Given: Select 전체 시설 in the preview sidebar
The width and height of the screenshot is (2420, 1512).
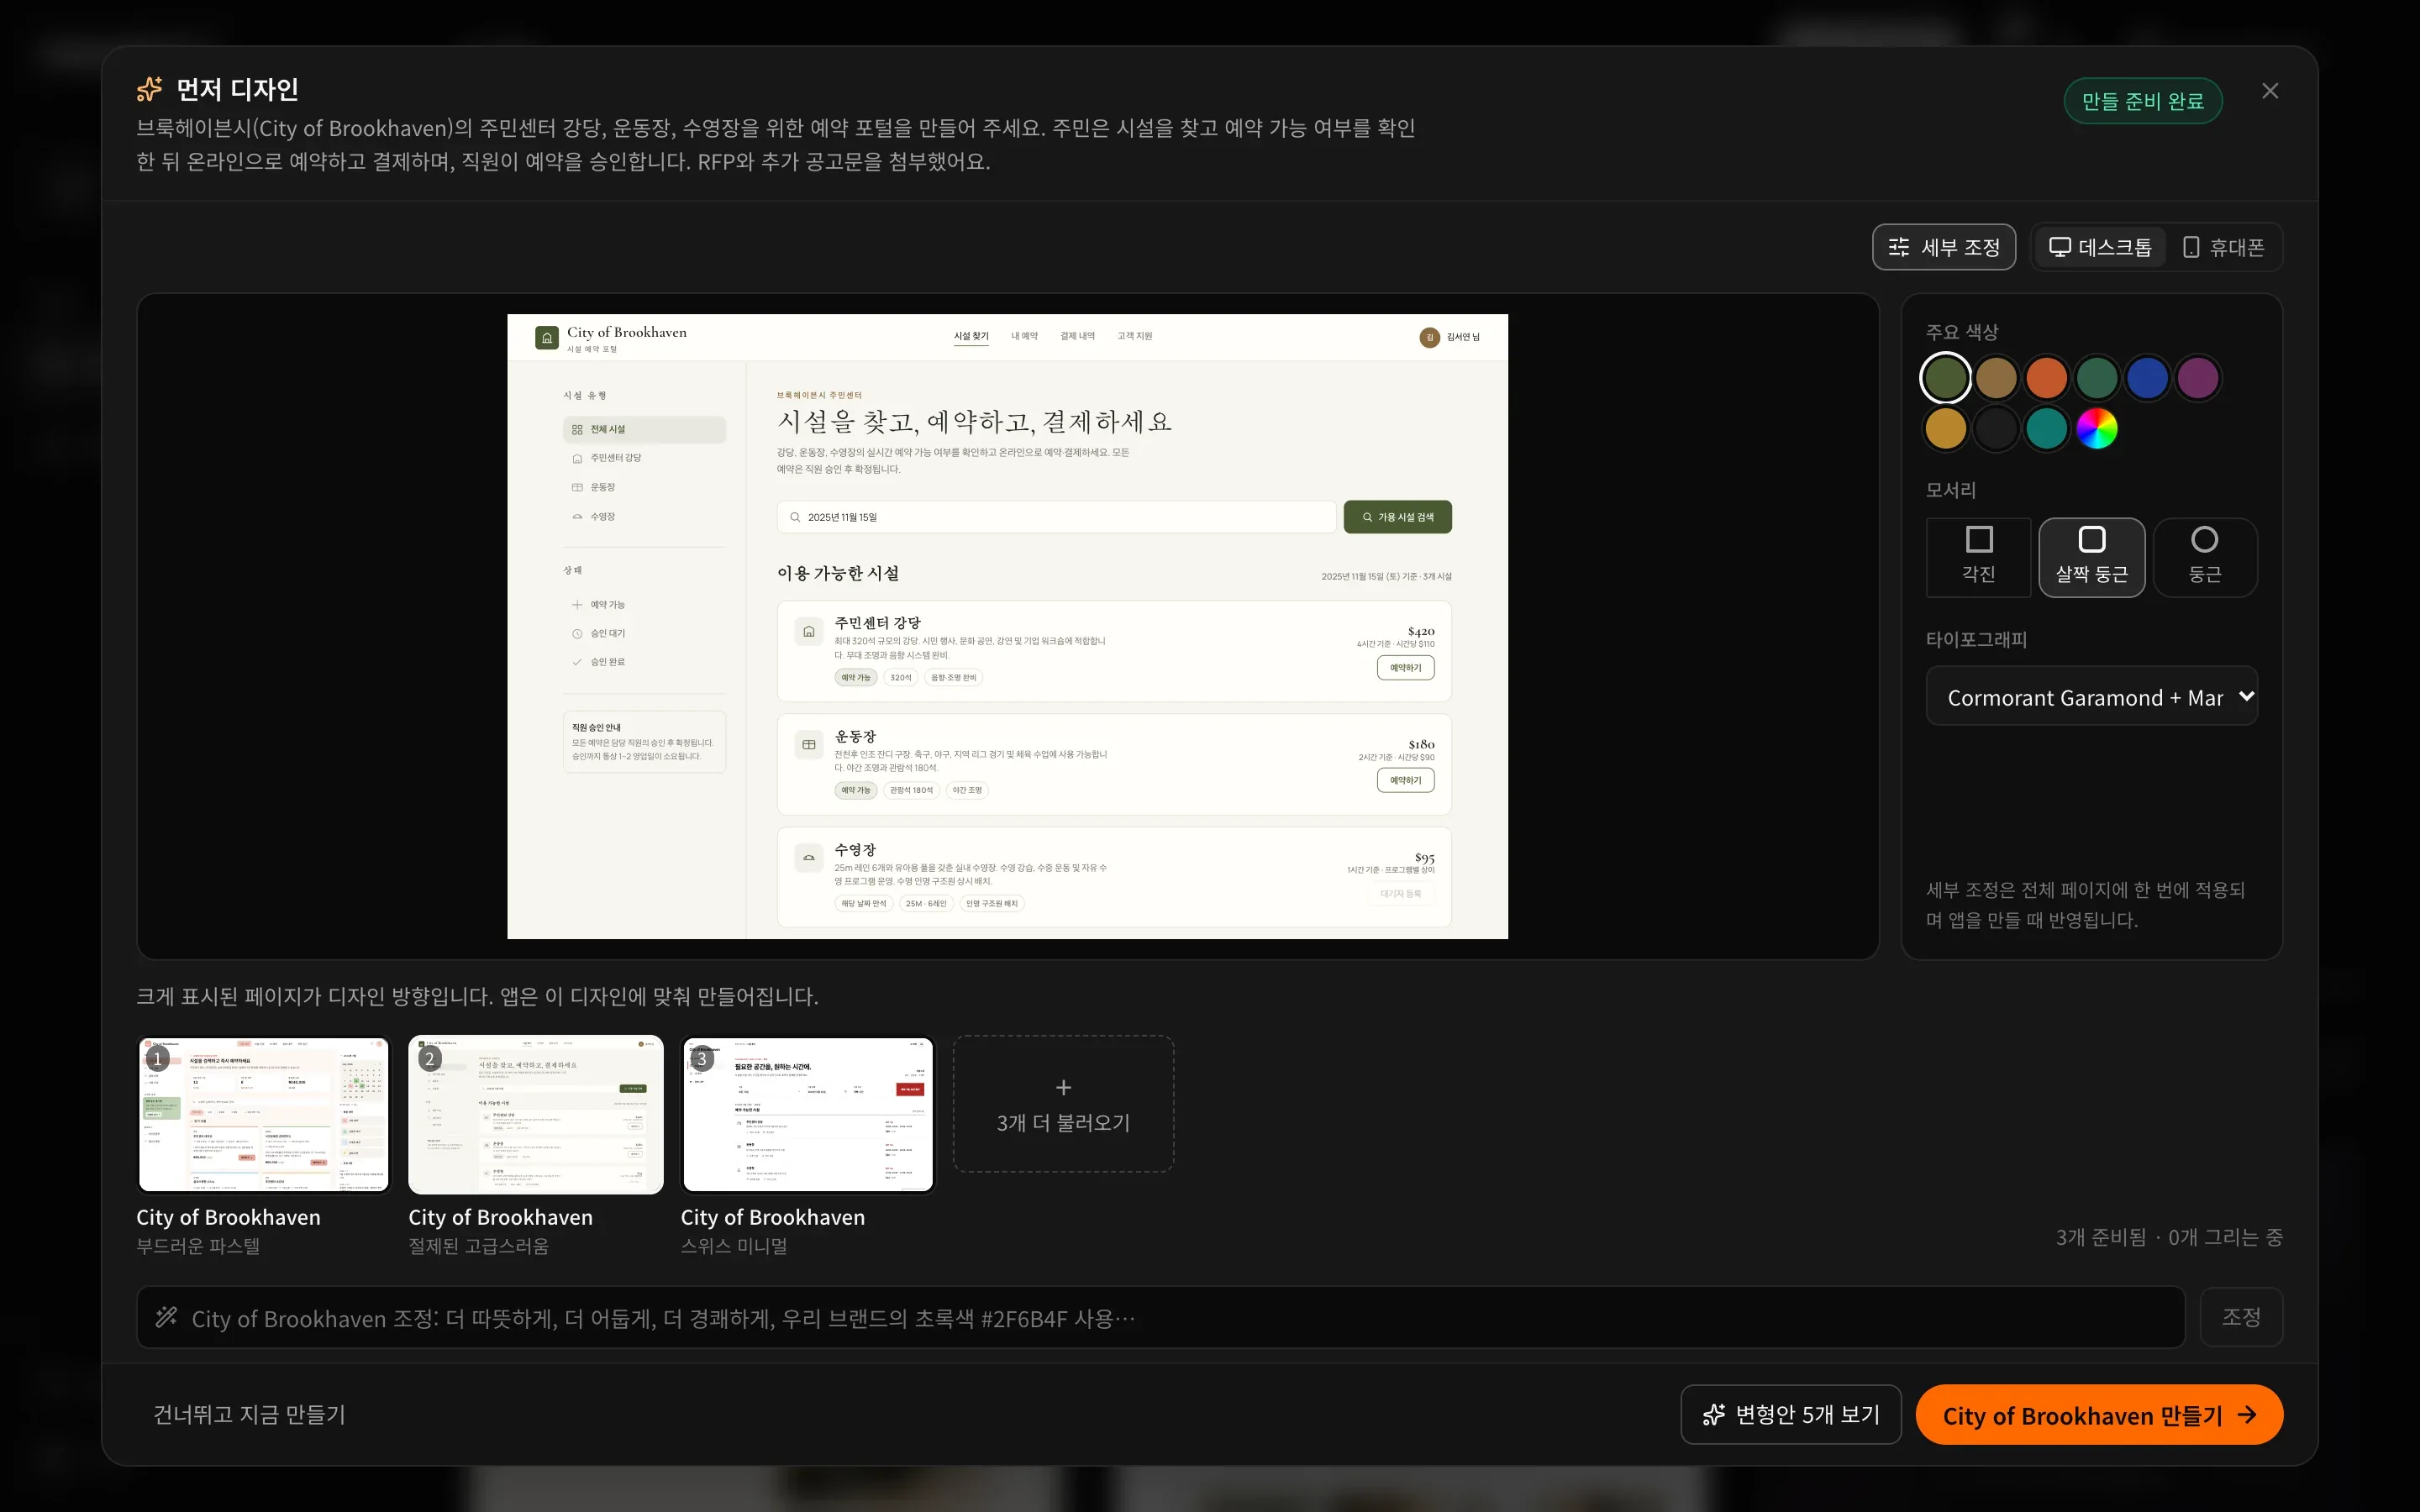Looking at the screenshot, I should [x=644, y=429].
